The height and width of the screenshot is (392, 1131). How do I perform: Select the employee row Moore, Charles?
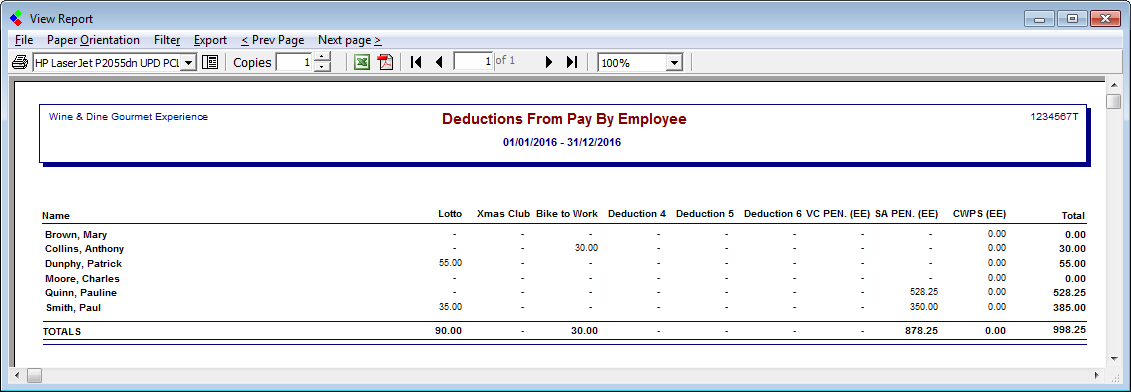pos(564,278)
